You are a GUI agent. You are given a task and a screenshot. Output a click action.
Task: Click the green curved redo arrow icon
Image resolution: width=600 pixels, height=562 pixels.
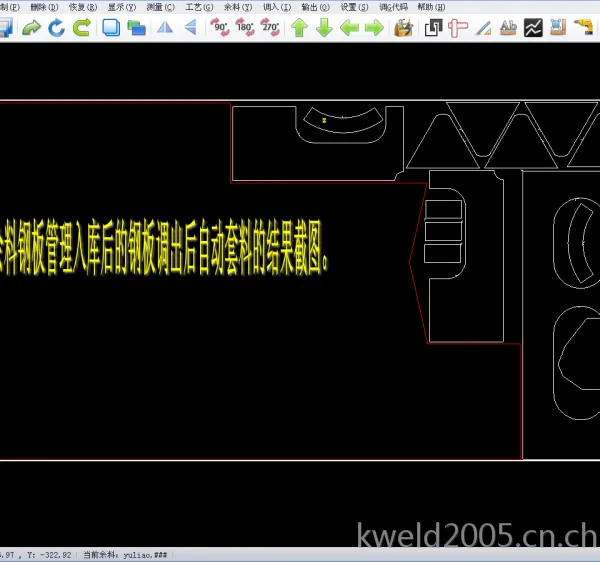click(32, 28)
